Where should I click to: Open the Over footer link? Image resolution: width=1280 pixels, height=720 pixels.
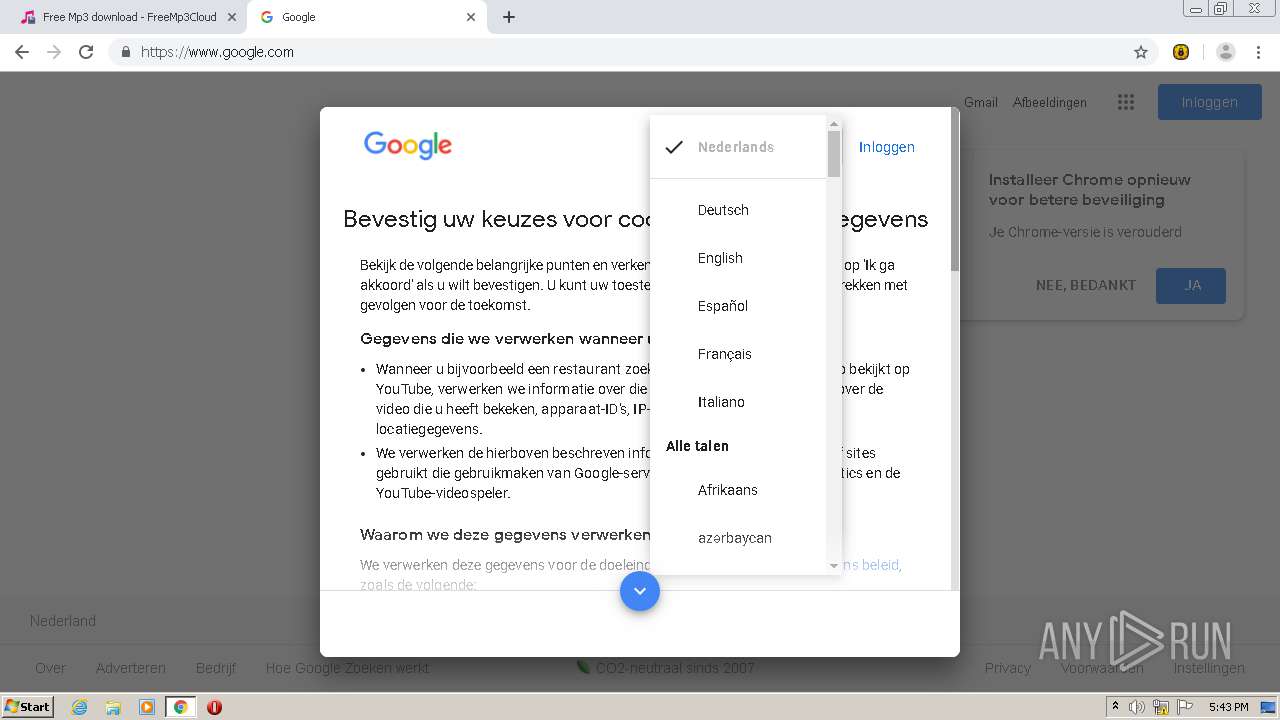pyautogui.click(x=50, y=668)
